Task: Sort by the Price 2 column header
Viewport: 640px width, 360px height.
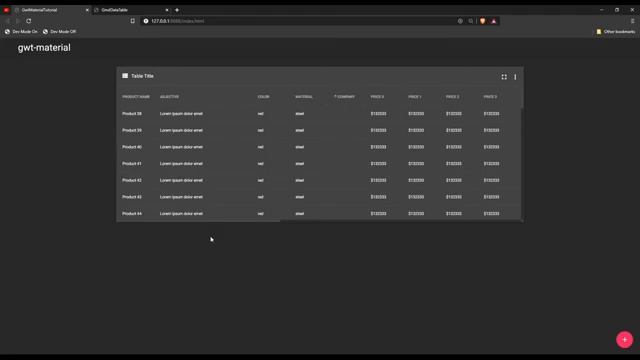Action: tap(453, 97)
